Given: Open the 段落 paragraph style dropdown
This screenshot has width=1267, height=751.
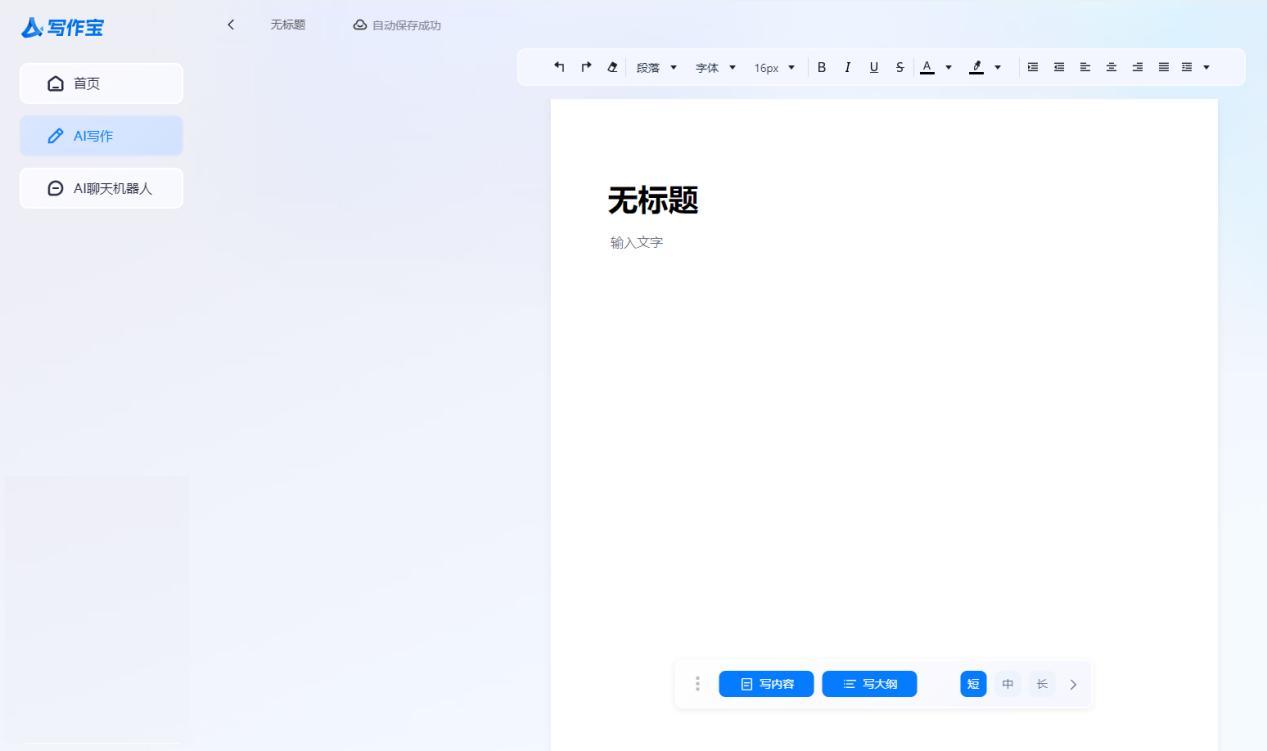Looking at the screenshot, I should point(657,67).
